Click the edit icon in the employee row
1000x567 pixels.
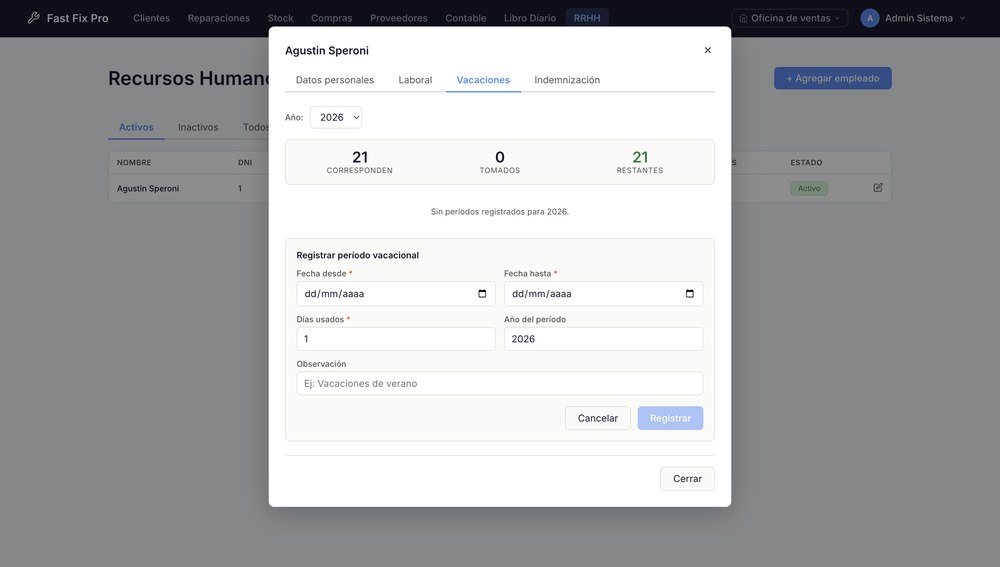(x=878, y=188)
